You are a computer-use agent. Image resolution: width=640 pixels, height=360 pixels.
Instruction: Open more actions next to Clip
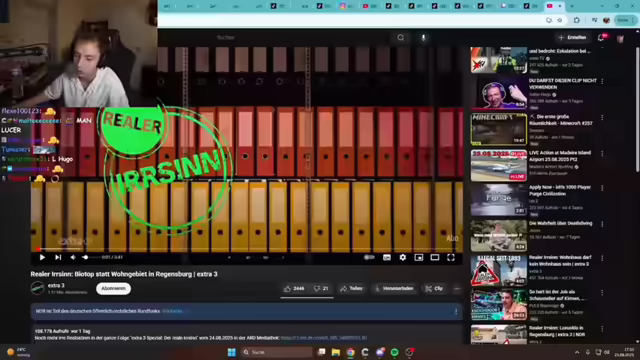[457, 289]
